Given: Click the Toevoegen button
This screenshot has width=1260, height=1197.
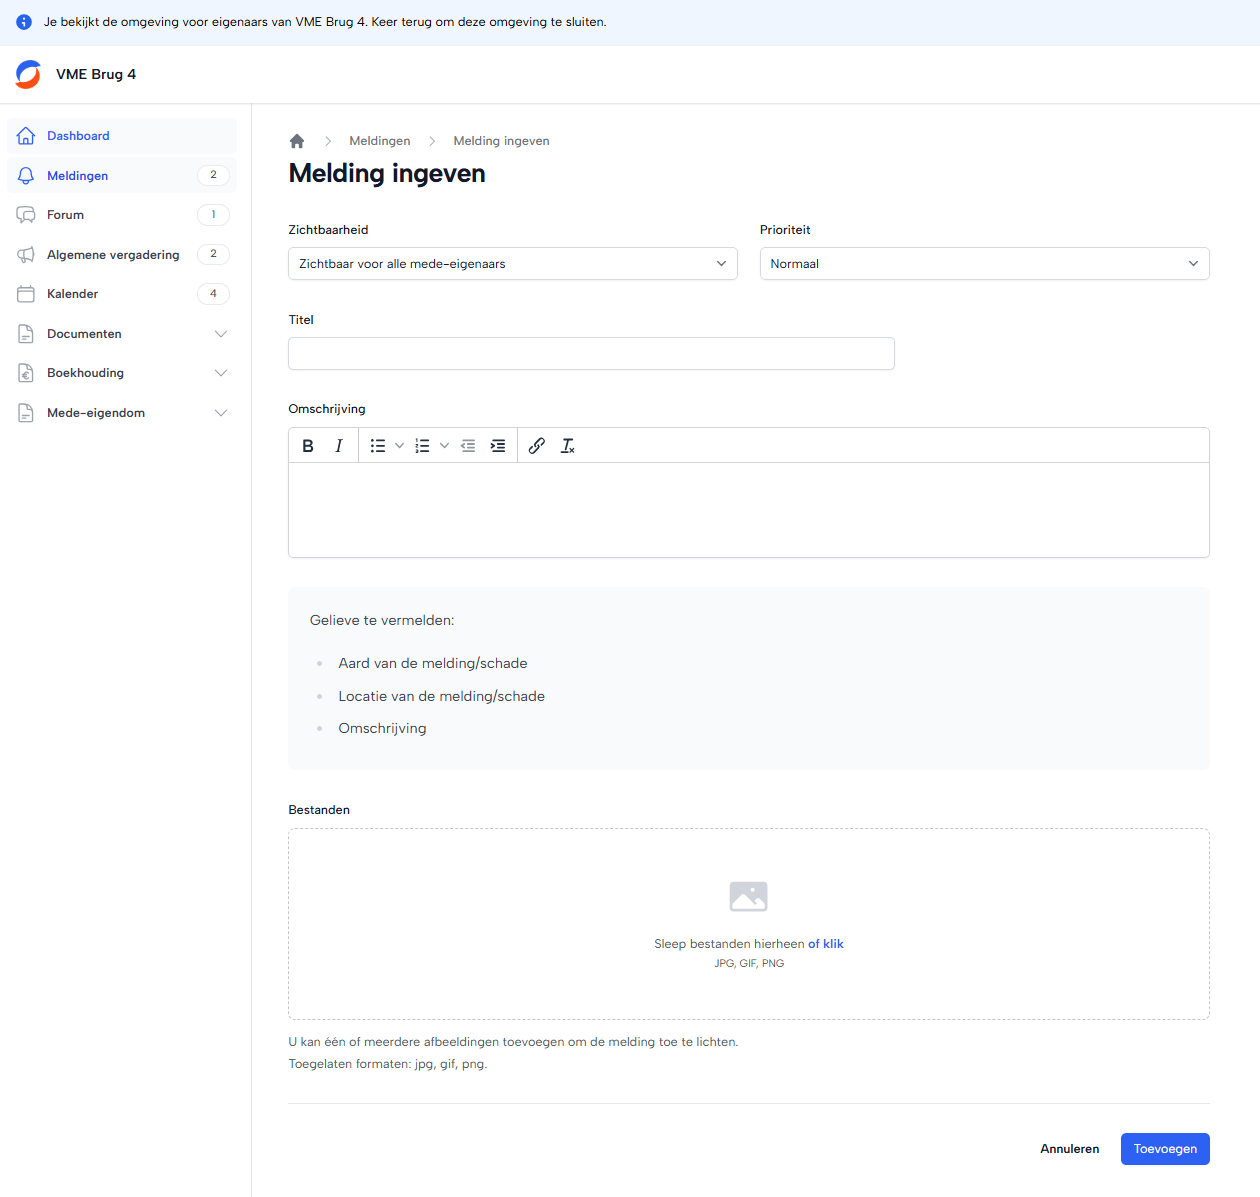Looking at the screenshot, I should coord(1164,1149).
